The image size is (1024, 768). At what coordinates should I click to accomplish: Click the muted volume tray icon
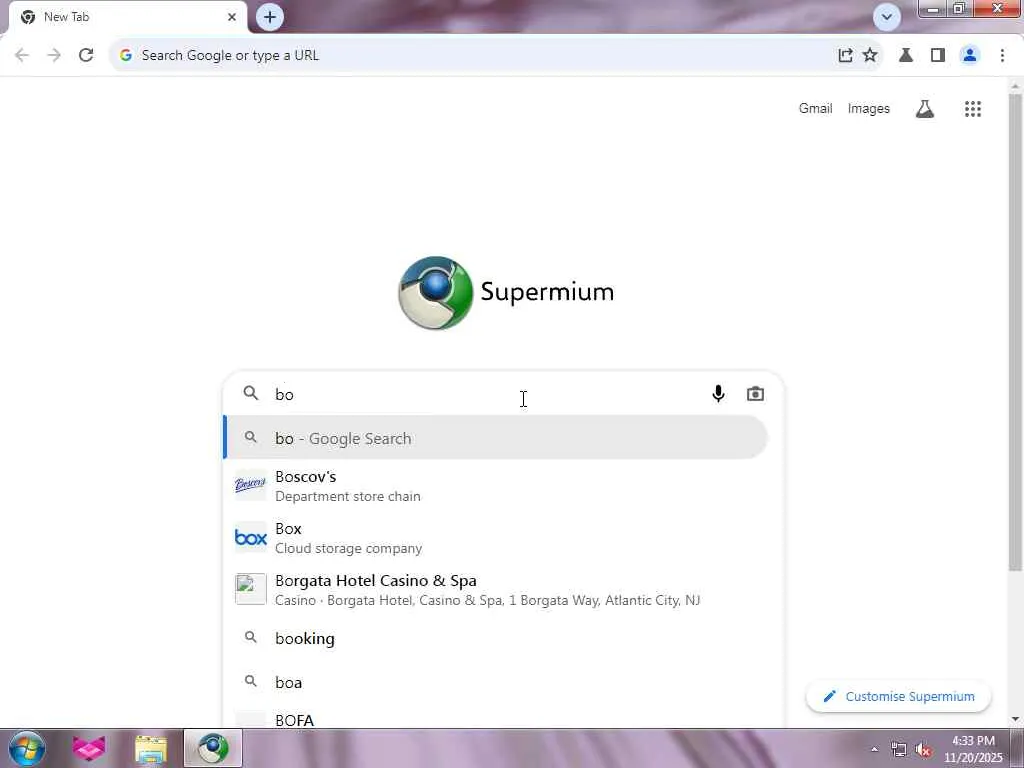tap(923, 750)
